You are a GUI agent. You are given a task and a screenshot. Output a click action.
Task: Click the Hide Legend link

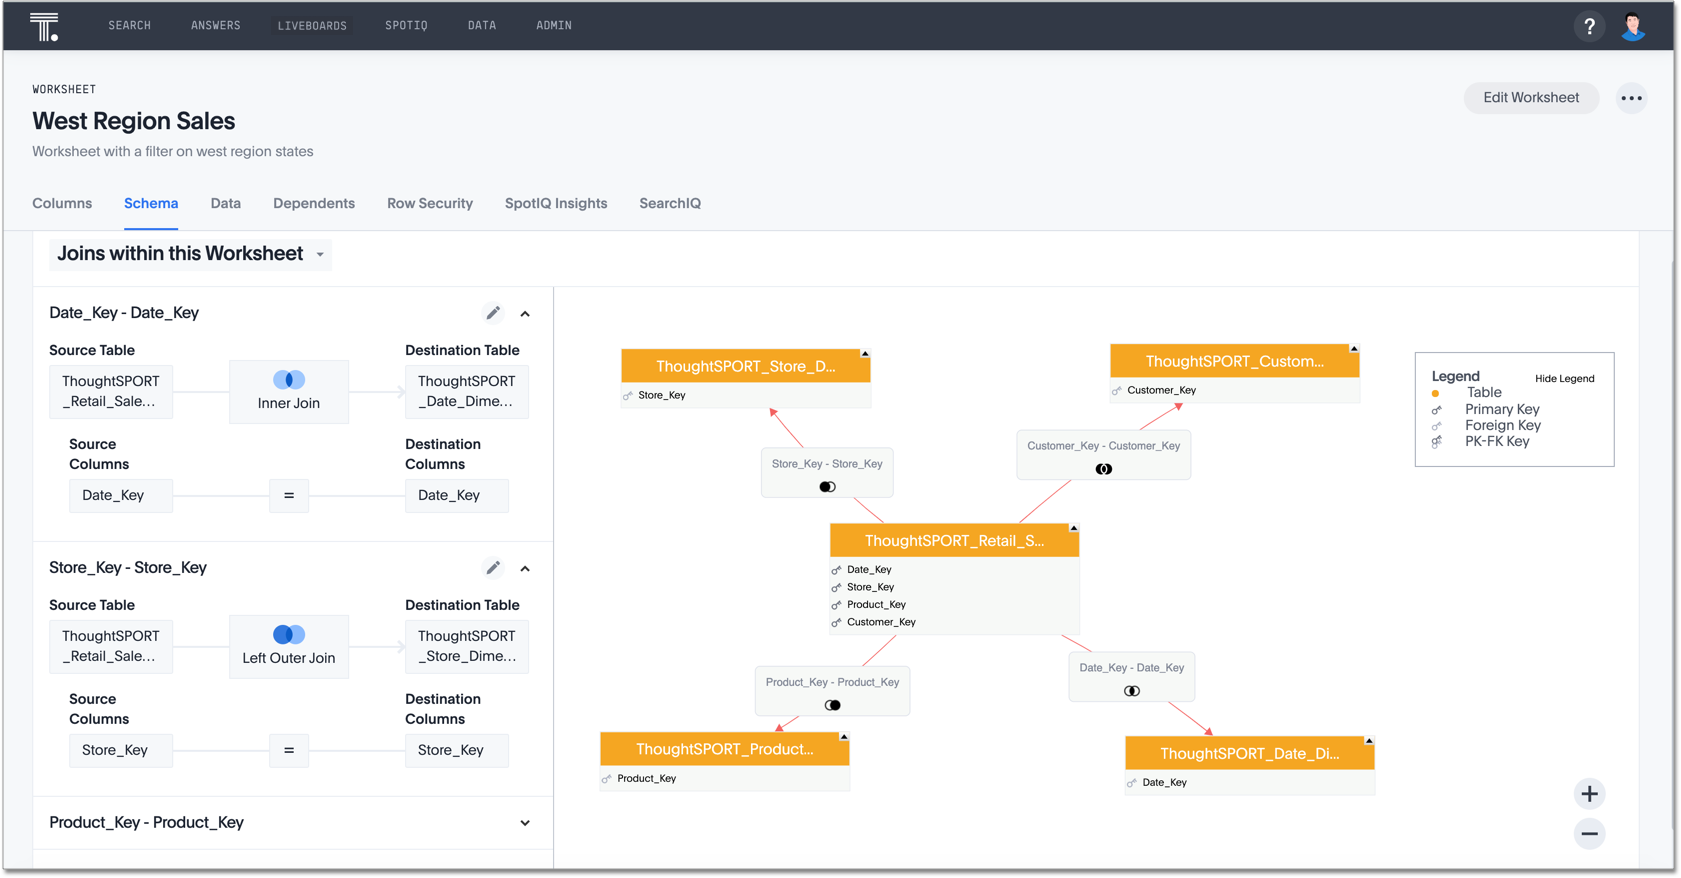tap(1564, 379)
